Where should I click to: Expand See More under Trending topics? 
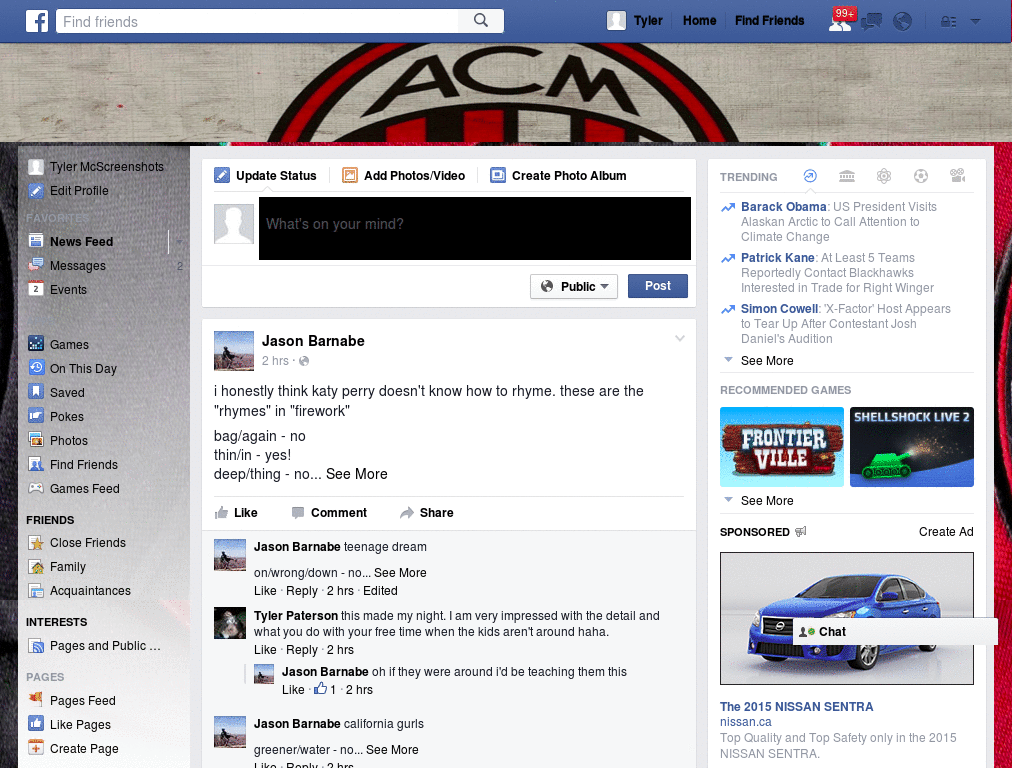tap(767, 360)
